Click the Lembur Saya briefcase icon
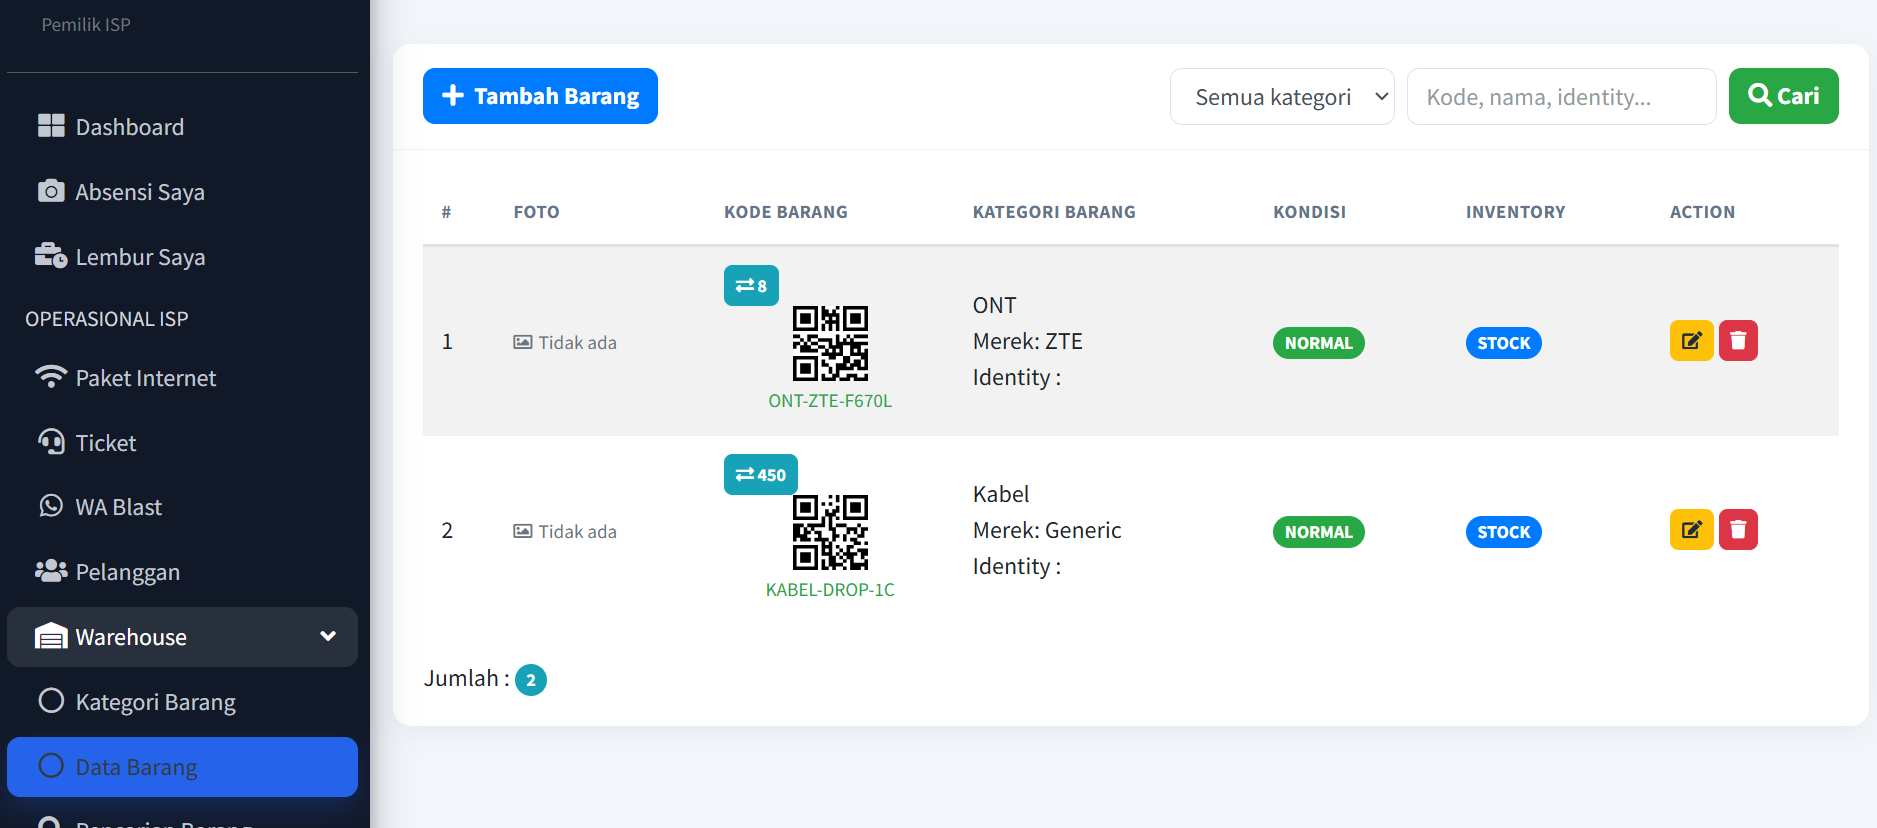This screenshot has width=1877, height=828. click(x=51, y=256)
